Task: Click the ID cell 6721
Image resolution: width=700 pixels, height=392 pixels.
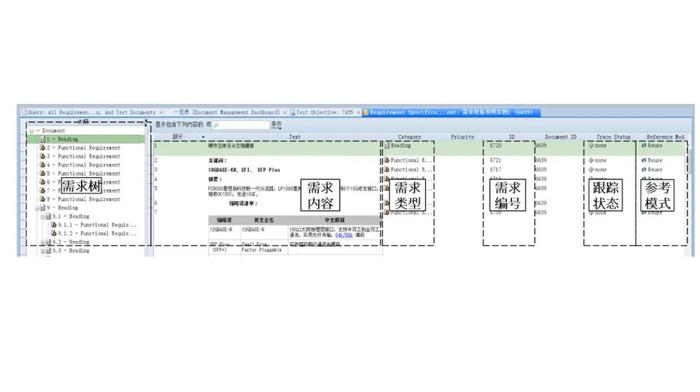Action: [x=495, y=160]
